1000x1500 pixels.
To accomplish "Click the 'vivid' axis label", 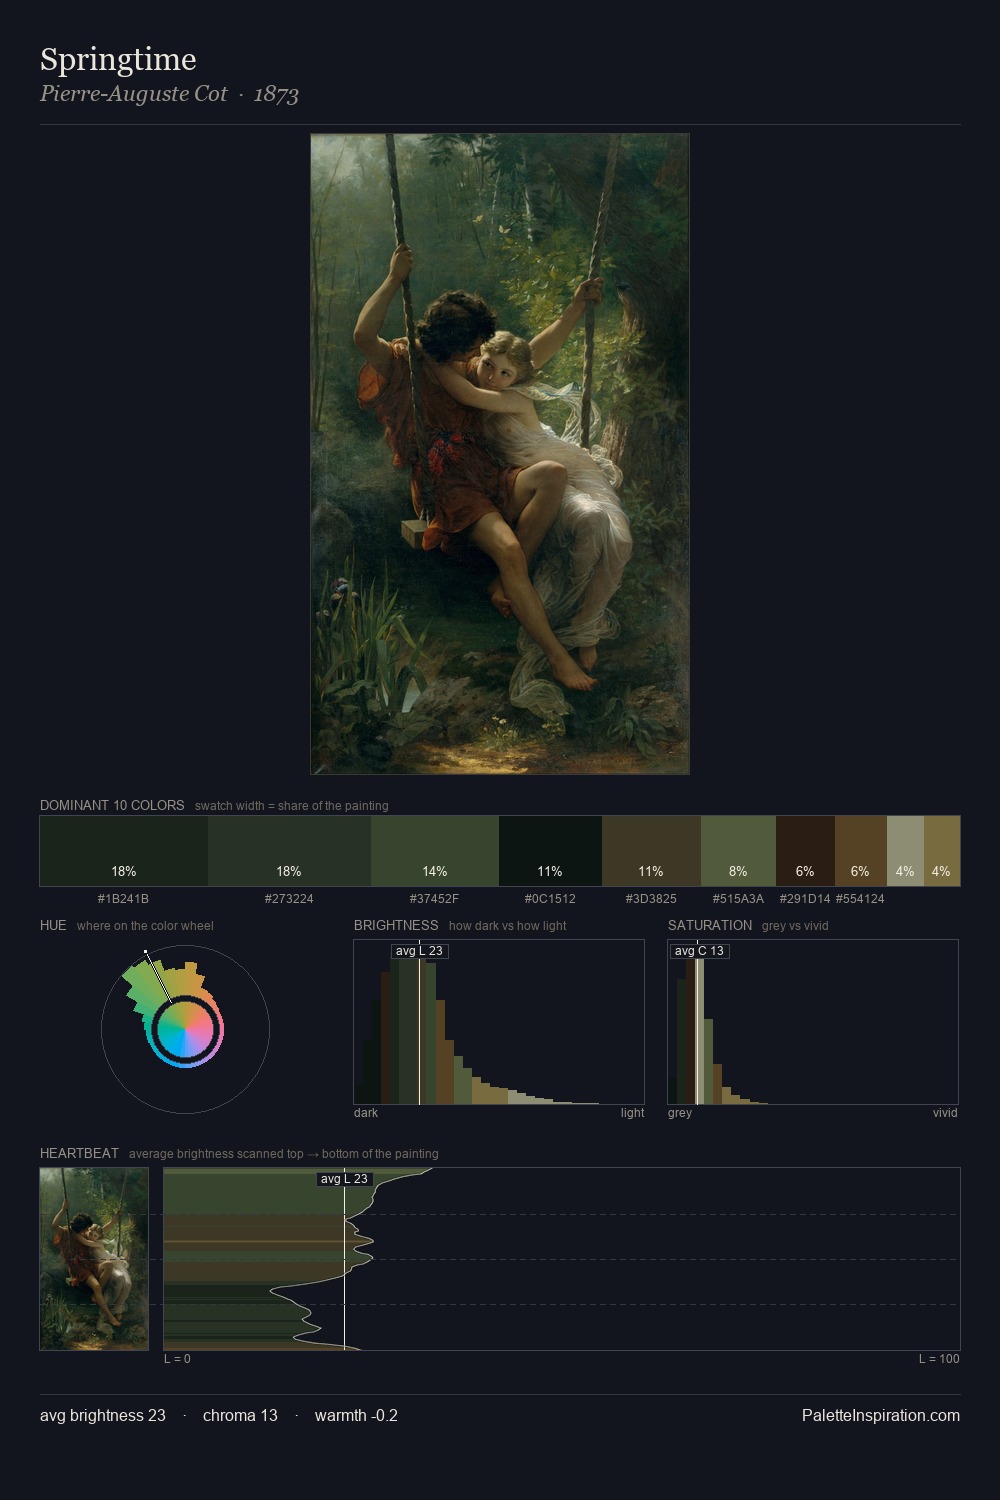I will 945,1113.
